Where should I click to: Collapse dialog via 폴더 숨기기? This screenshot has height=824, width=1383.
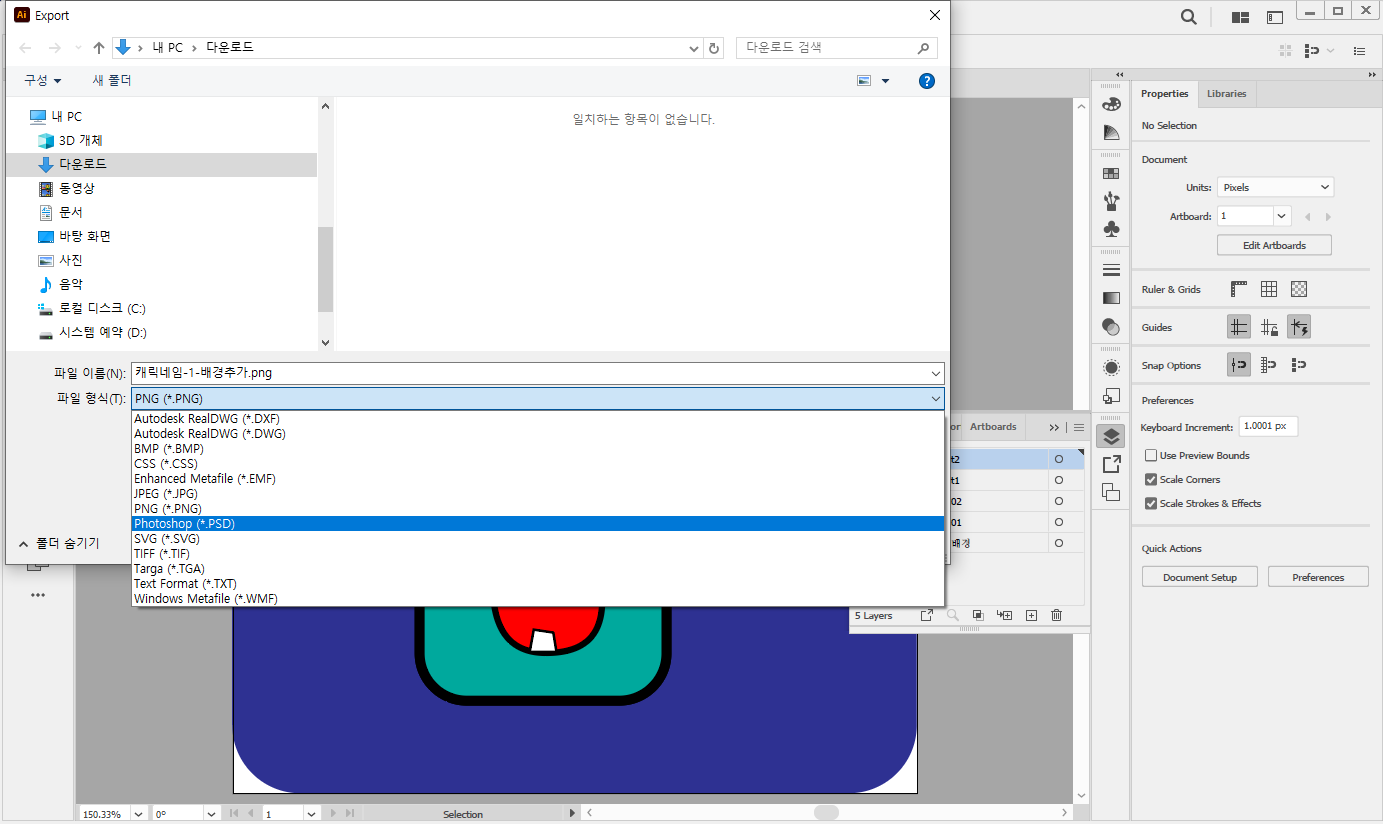[59, 543]
